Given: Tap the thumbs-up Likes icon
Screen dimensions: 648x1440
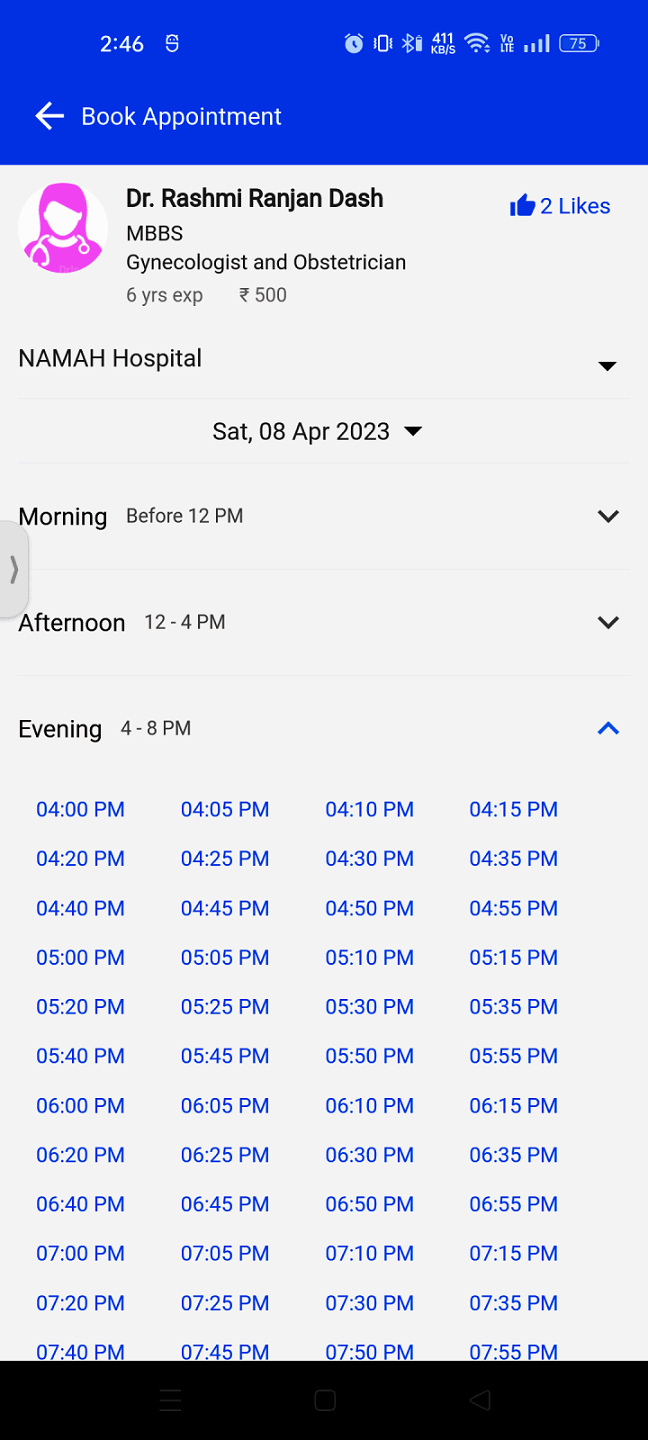Looking at the screenshot, I should click(x=522, y=206).
